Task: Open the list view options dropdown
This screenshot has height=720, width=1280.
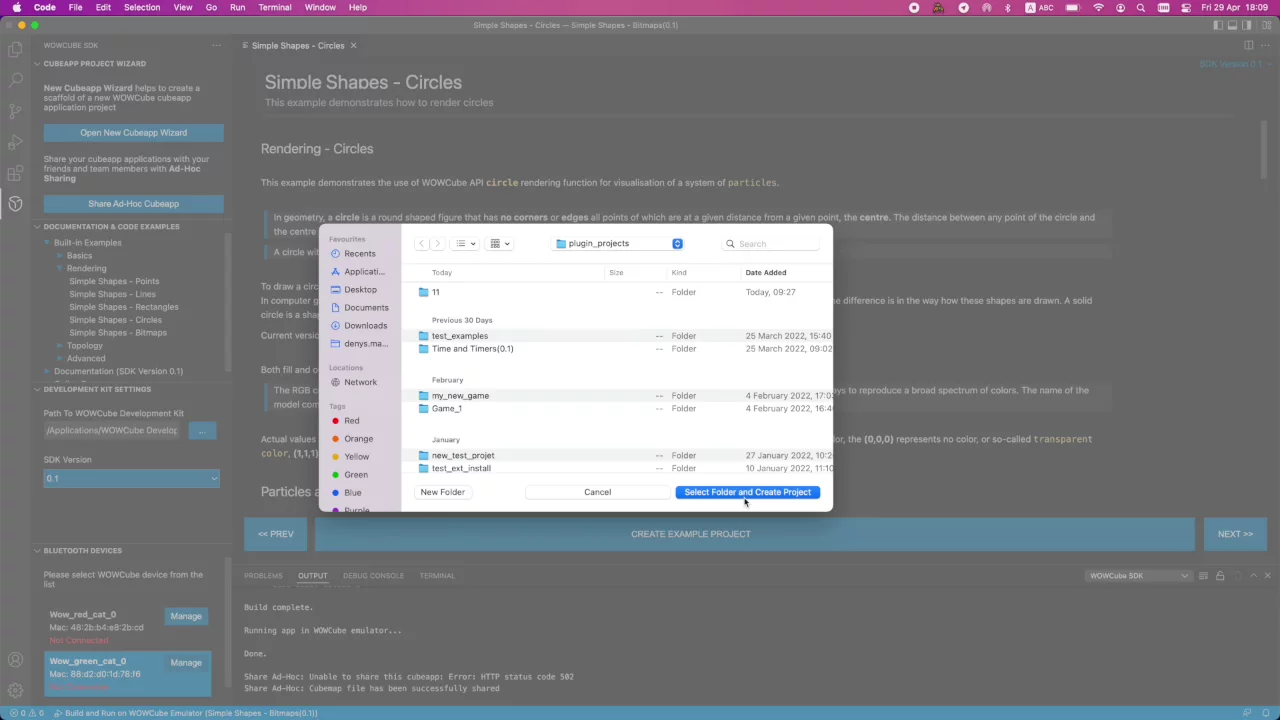Action: coord(465,244)
